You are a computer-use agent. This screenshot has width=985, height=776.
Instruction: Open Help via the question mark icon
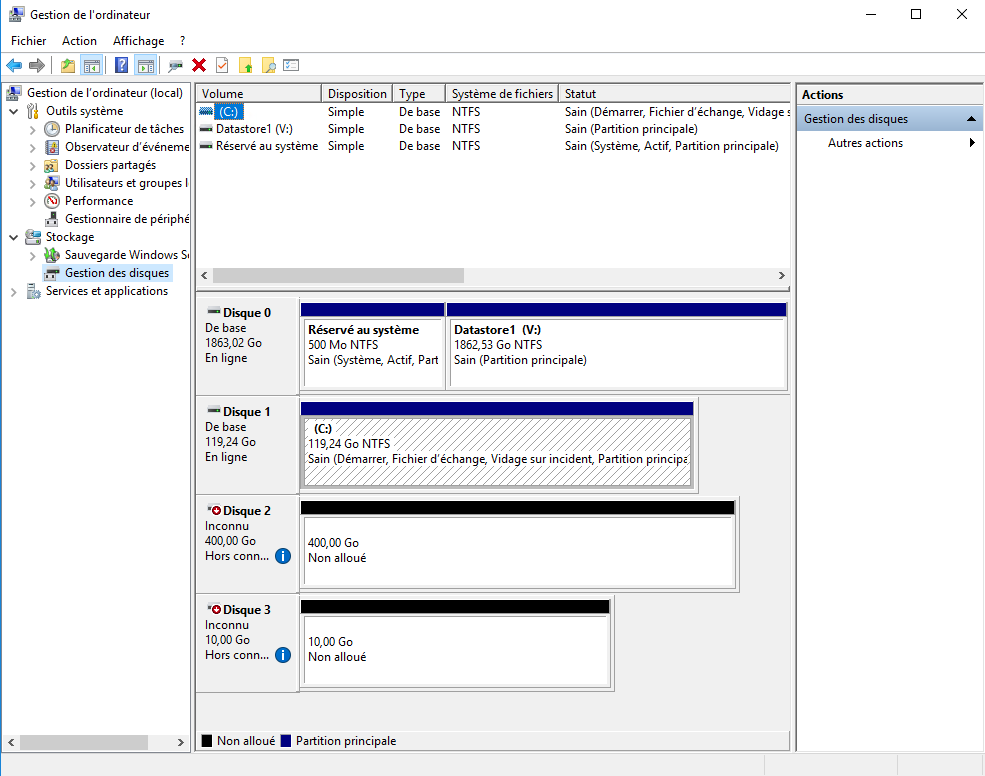tap(120, 65)
